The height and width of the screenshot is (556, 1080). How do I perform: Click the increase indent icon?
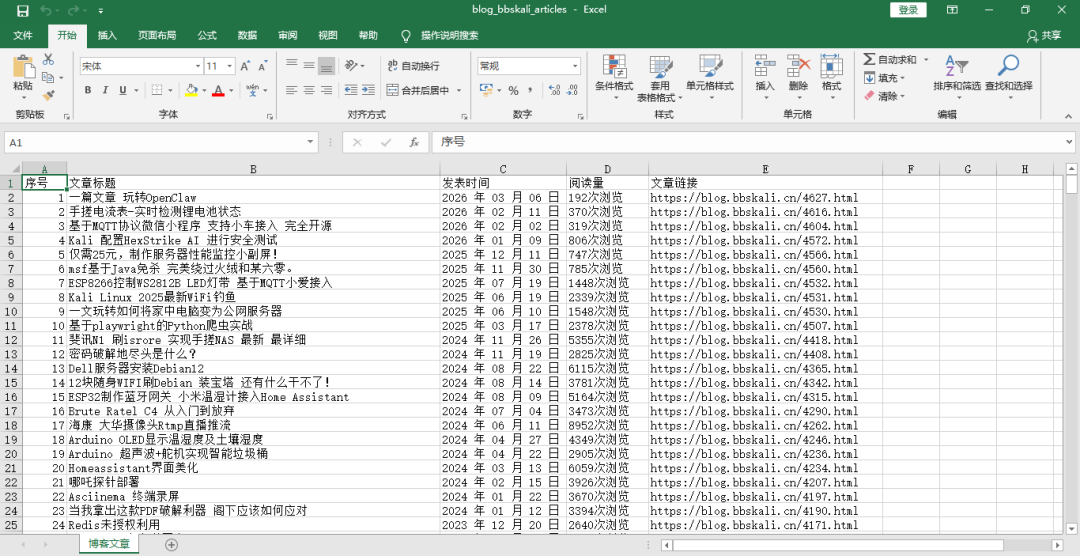tap(368, 90)
